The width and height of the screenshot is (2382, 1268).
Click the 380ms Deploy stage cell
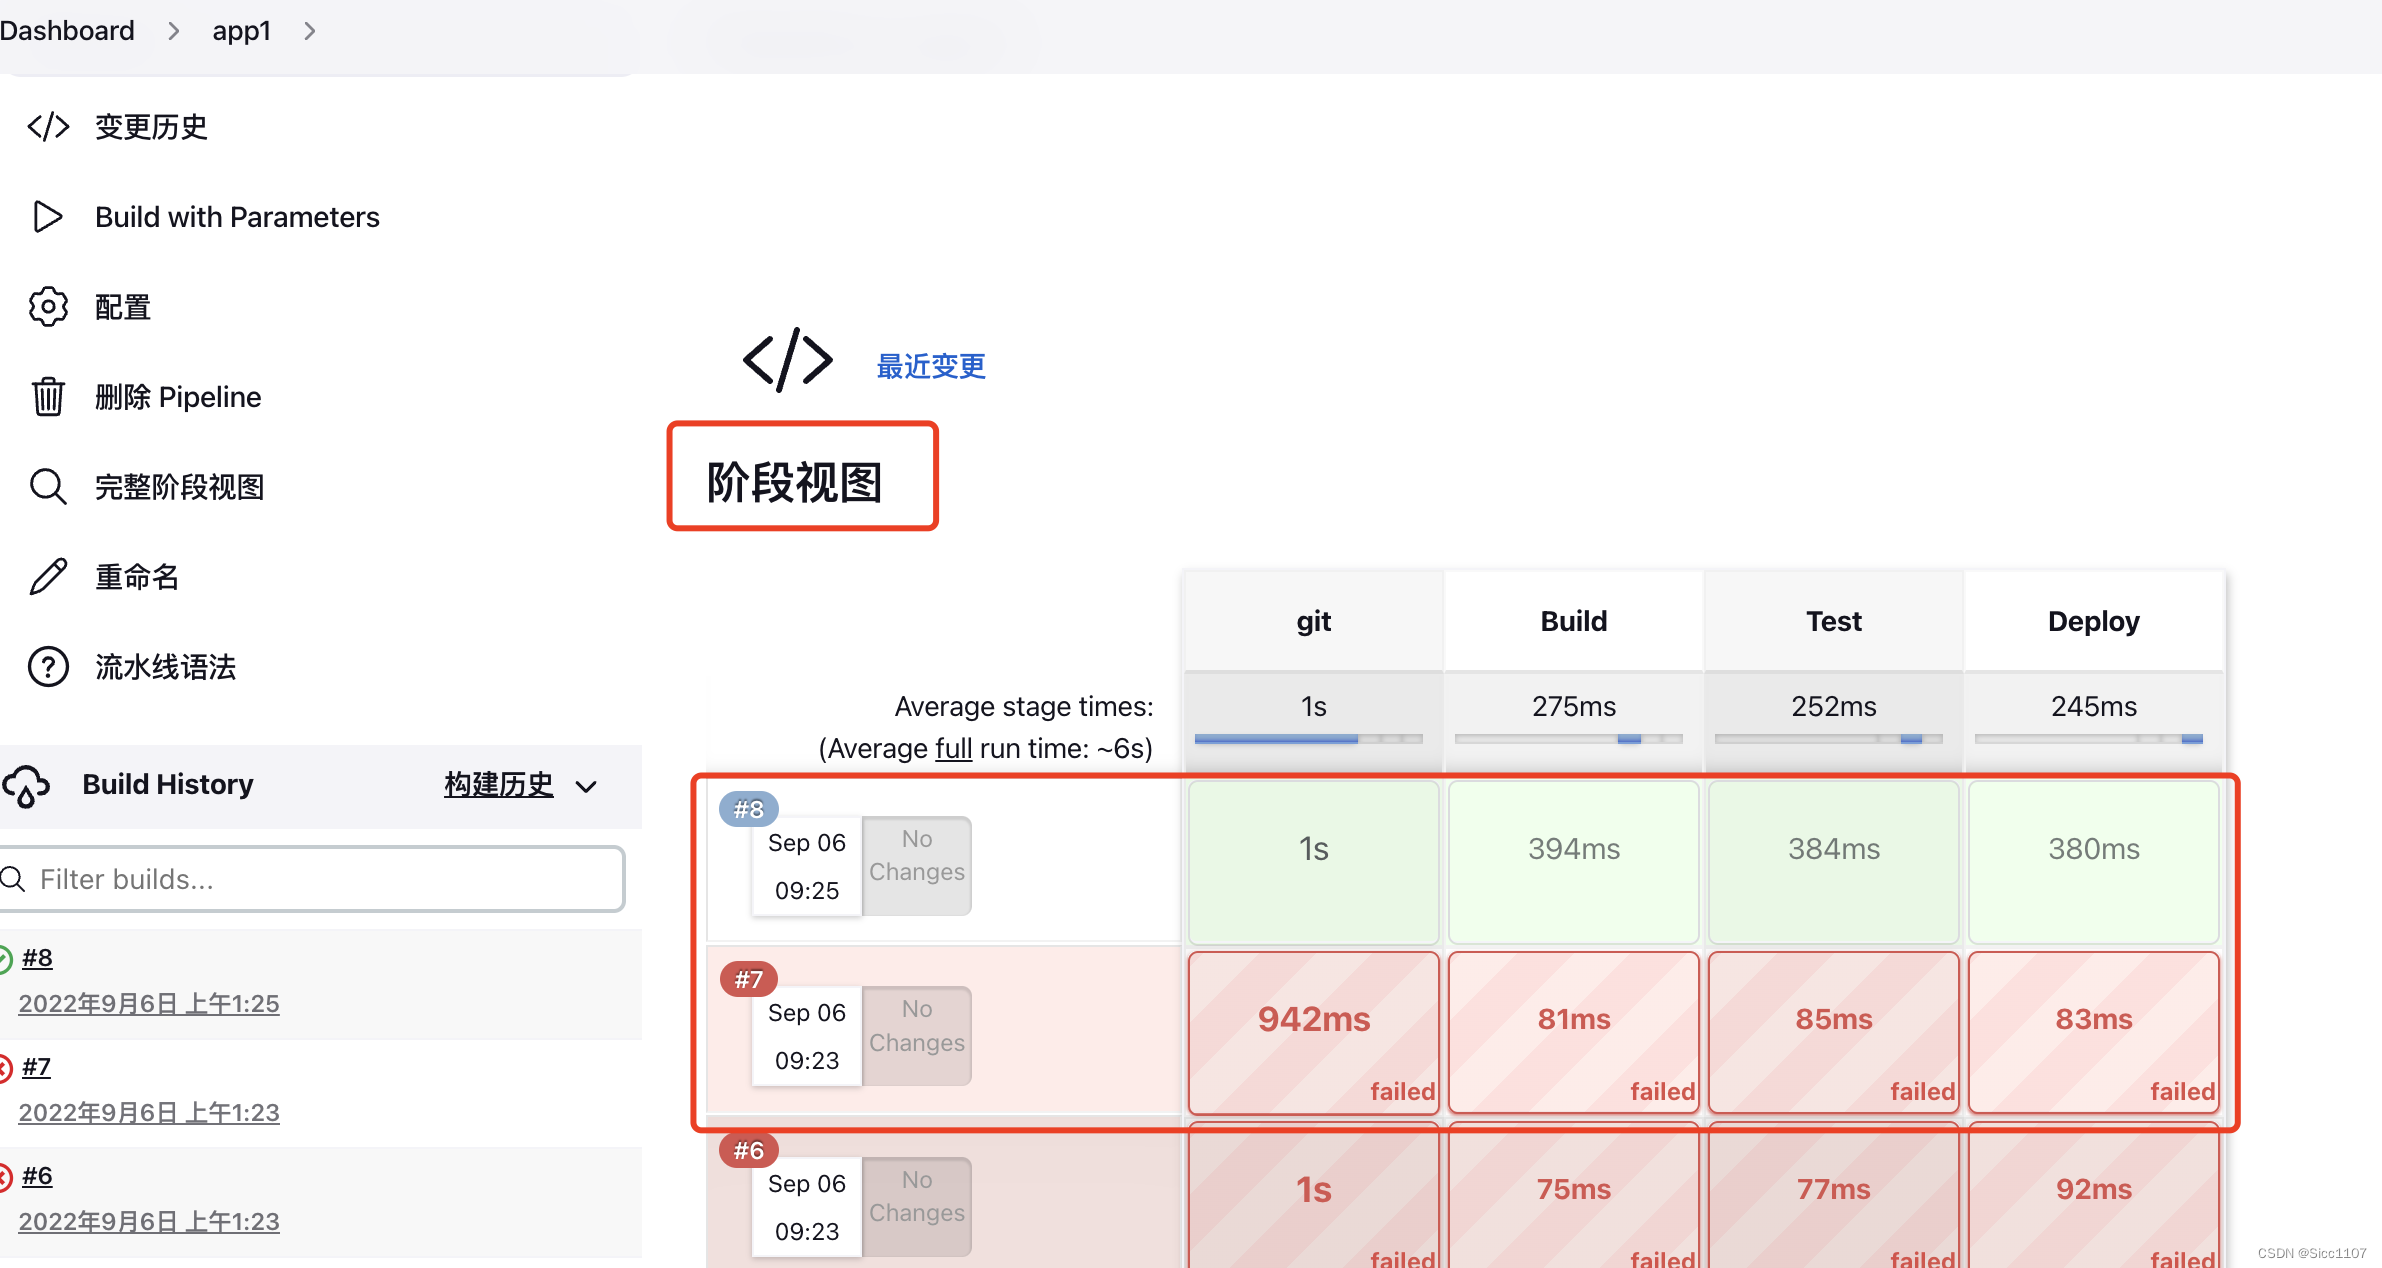2094,862
